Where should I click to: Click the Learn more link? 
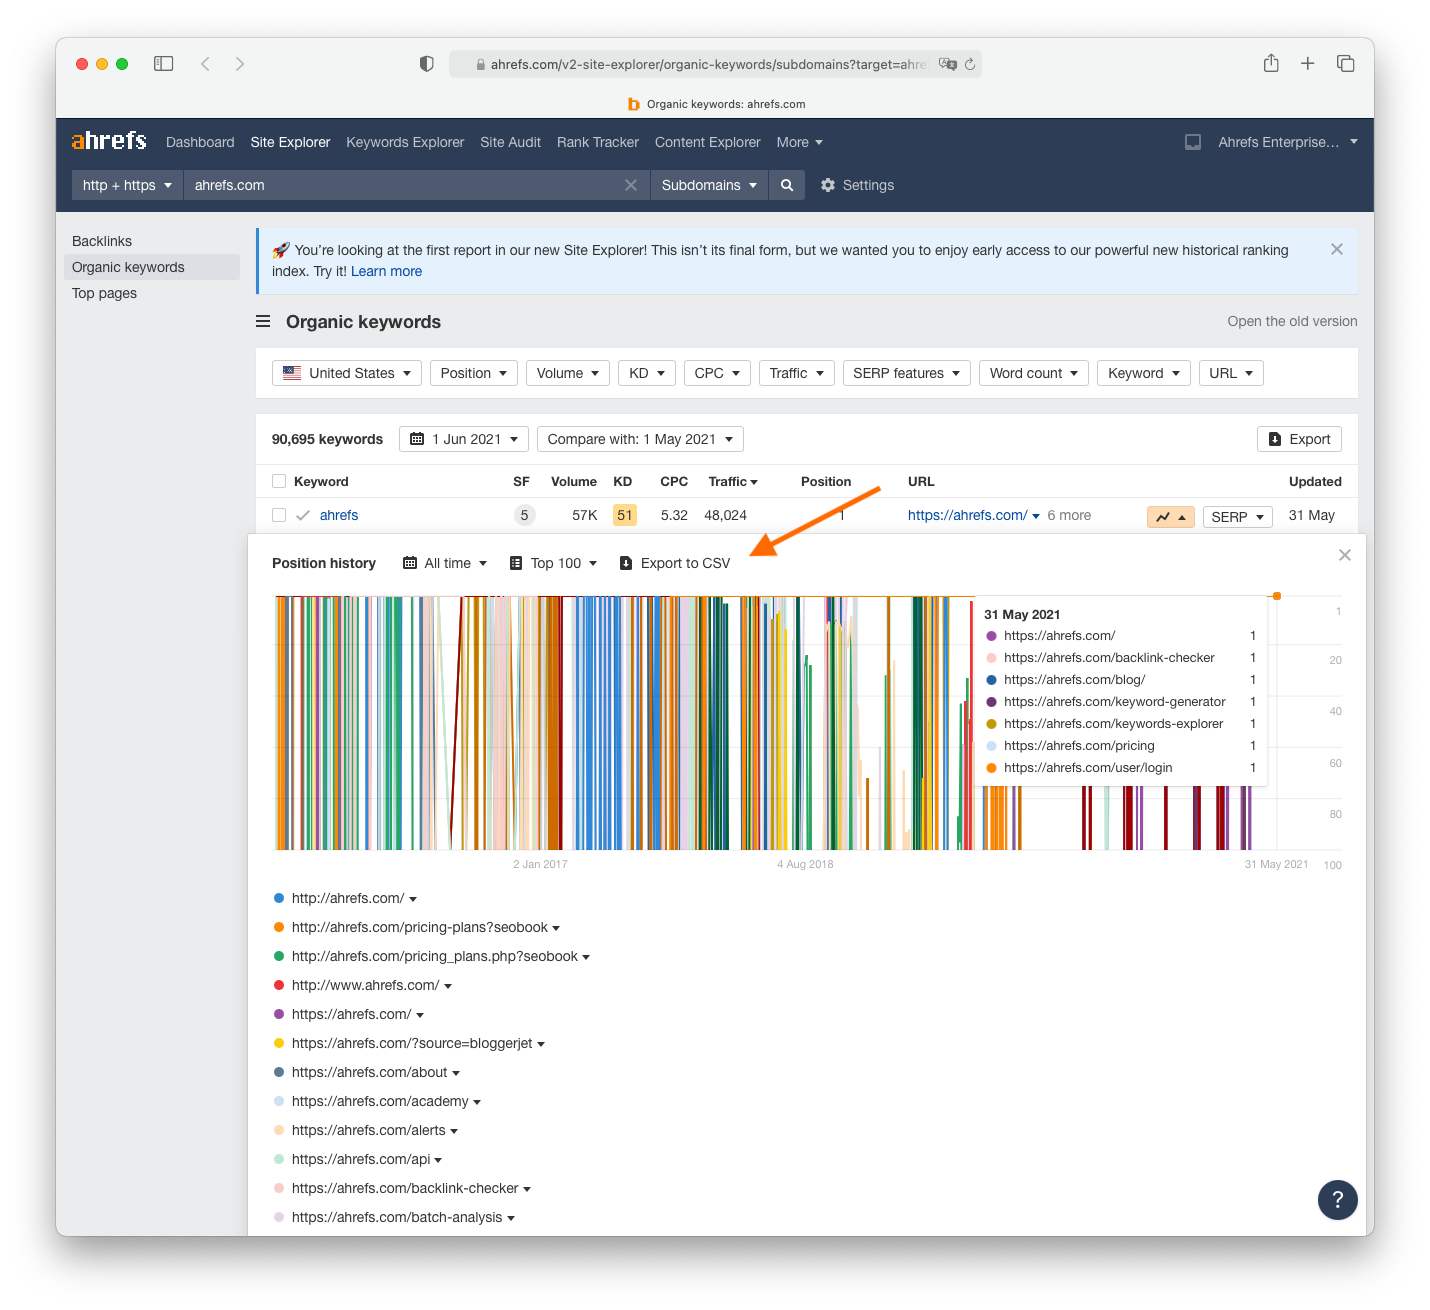(386, 271)
